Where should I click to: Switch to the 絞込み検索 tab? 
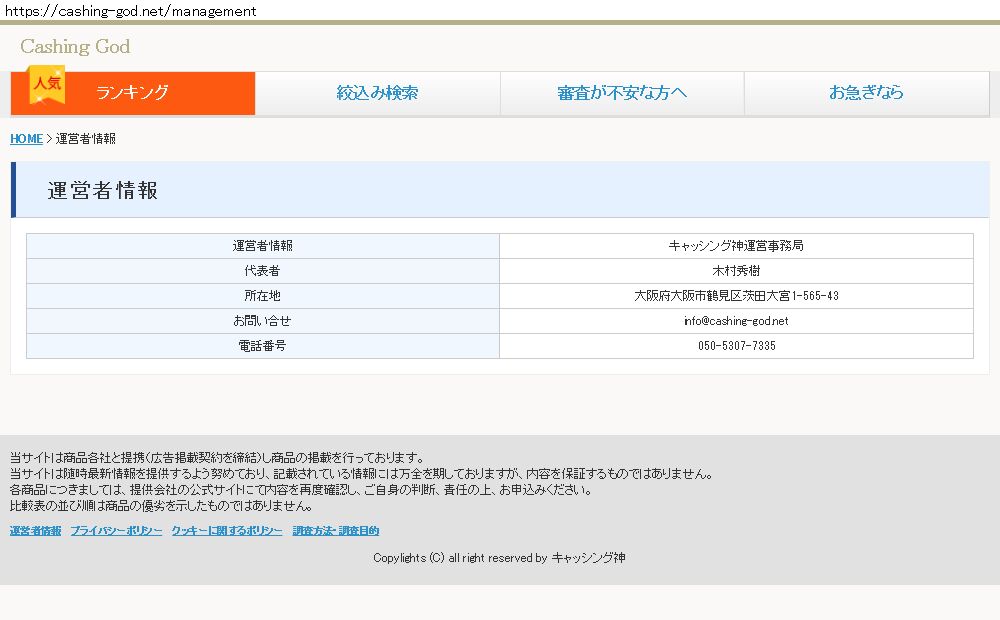[x=377, y=93]
